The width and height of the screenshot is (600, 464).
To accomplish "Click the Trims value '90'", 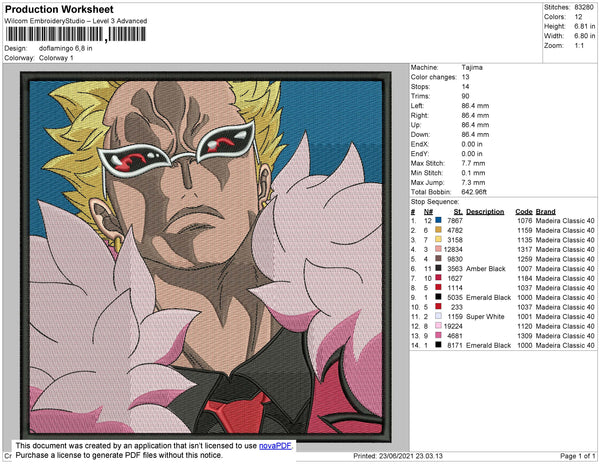I will [x=465, y=96].
